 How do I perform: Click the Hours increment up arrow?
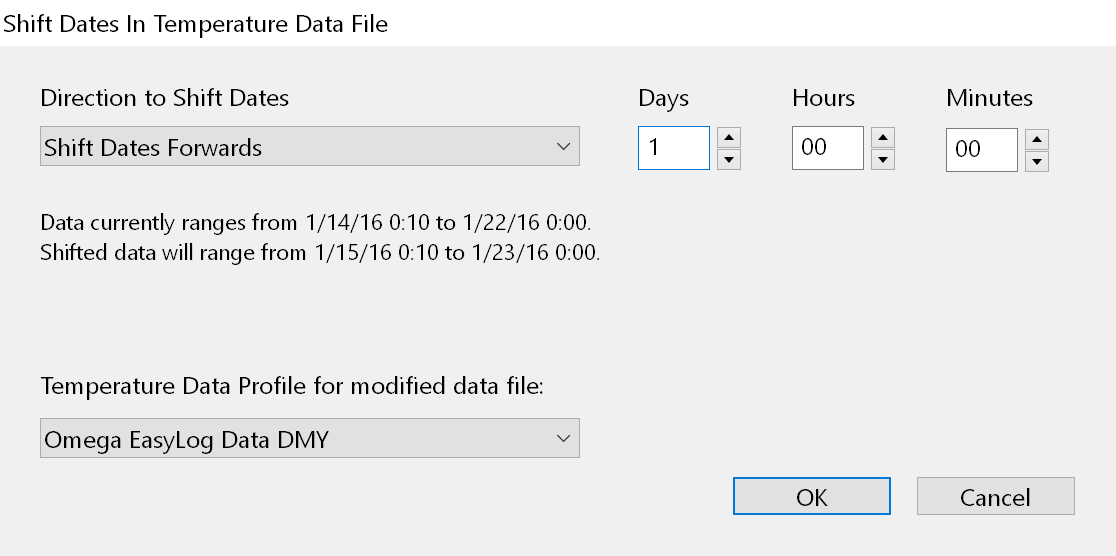[883, 138]
